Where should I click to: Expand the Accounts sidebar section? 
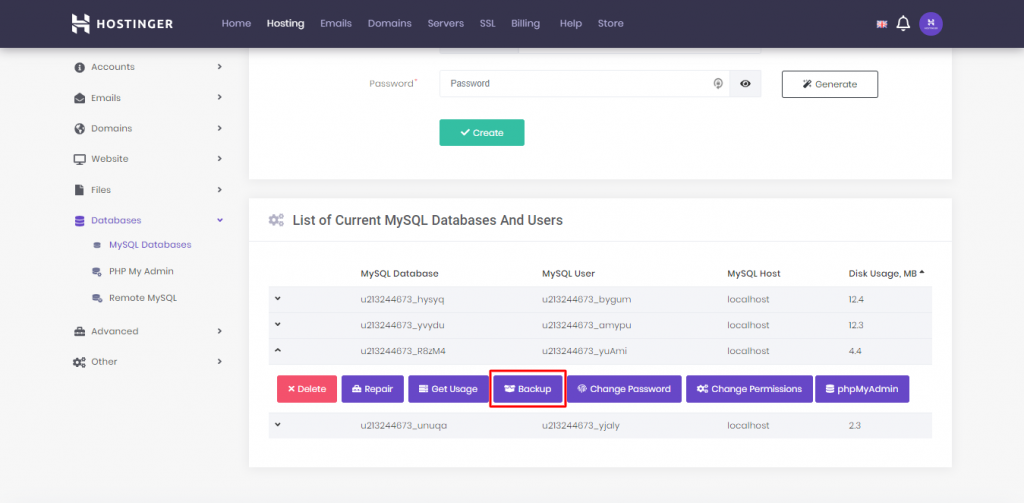tap(219, 67)
